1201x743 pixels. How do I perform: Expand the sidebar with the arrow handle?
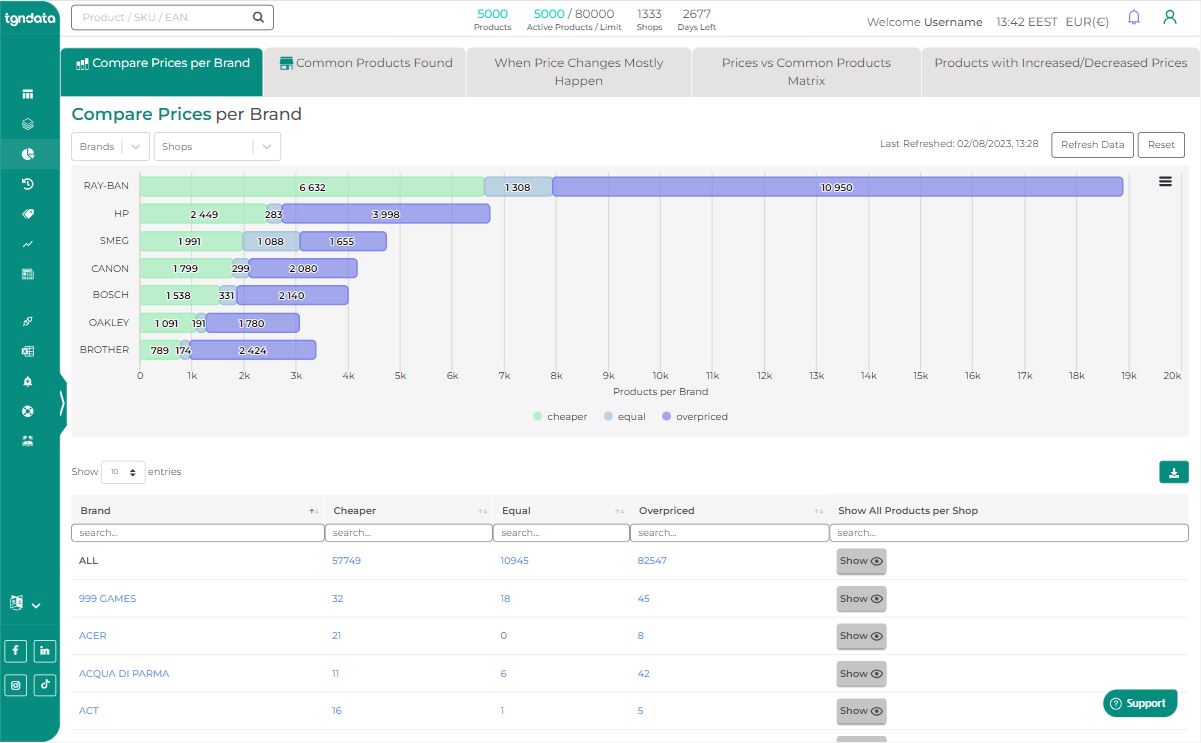pyautogui.click(x=62, y=403)
